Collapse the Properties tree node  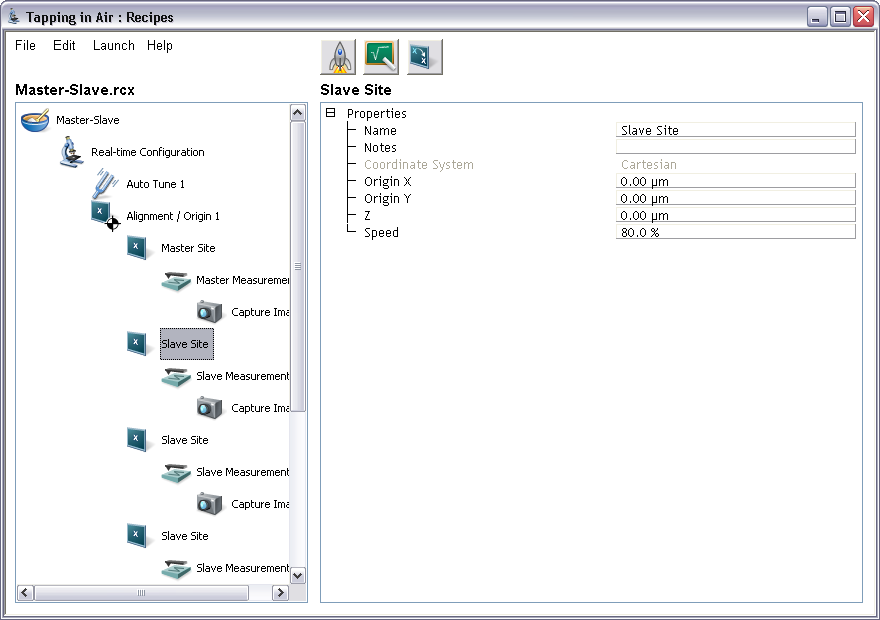pyautogui.click(x=331, y=114)
